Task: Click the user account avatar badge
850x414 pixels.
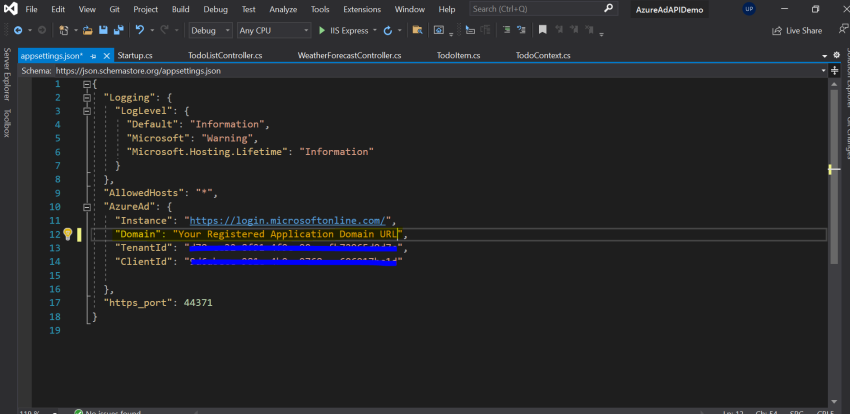Action: point(749,9)
